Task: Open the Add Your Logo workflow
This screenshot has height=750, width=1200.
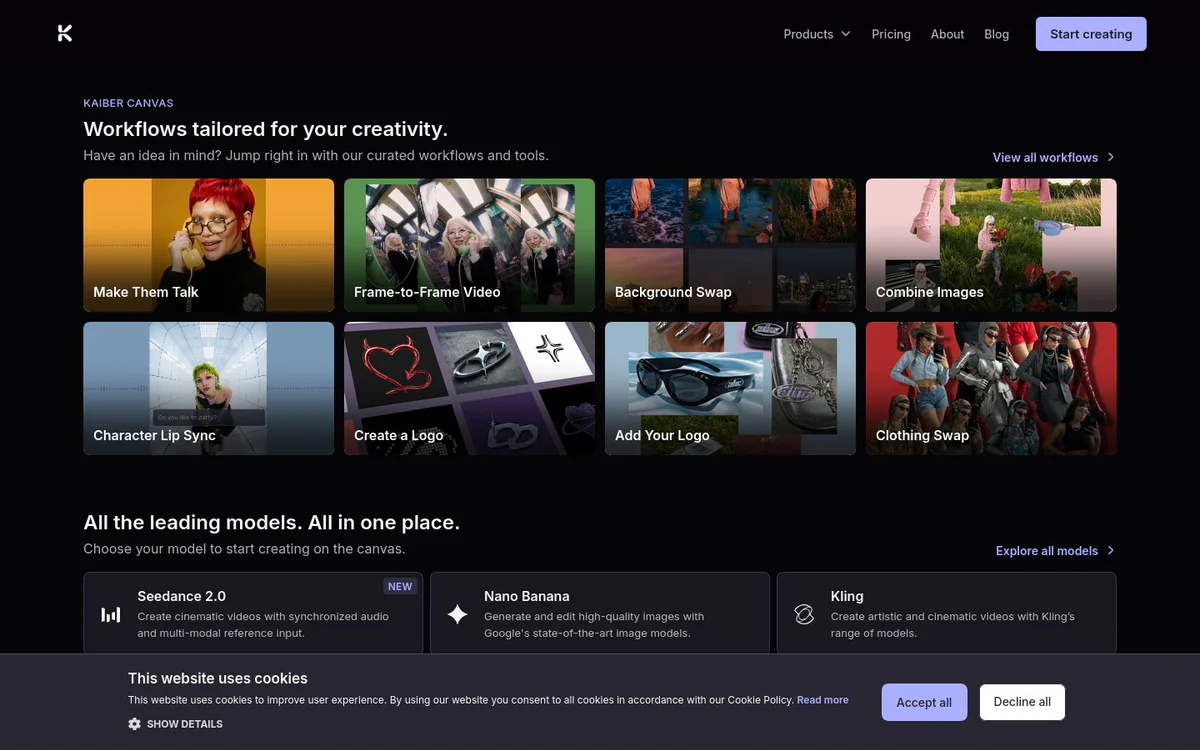Action: point(731,388)
